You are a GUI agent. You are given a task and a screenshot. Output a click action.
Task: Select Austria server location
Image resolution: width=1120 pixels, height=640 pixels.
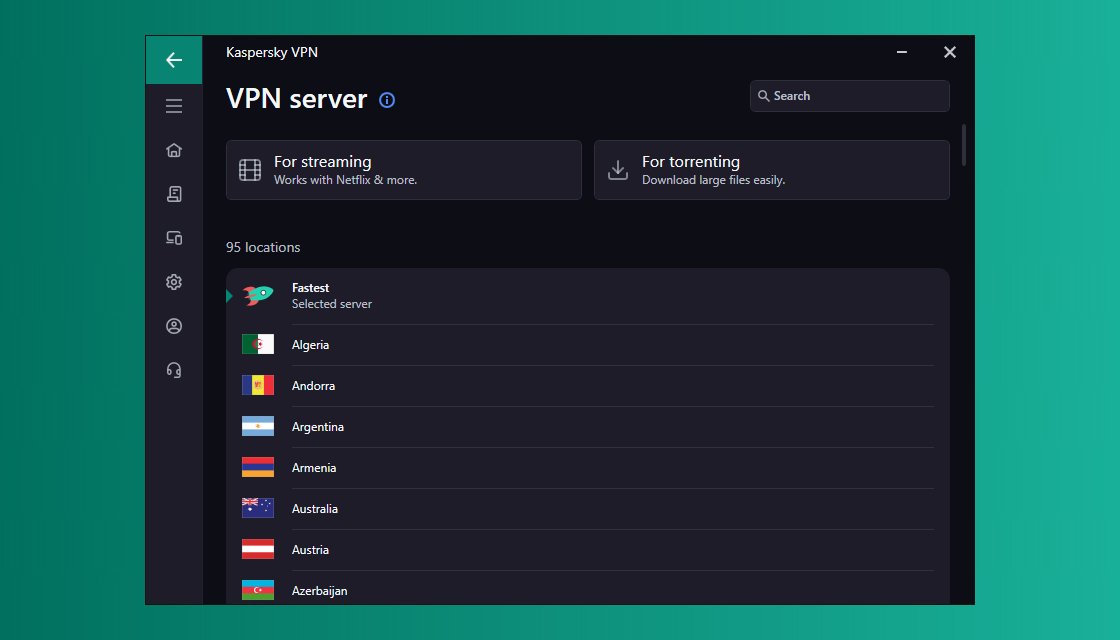(x=588, y=550)
